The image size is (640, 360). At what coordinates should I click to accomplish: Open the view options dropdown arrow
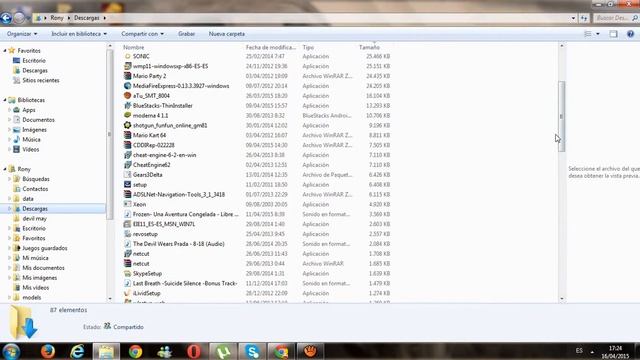point(598,34)
